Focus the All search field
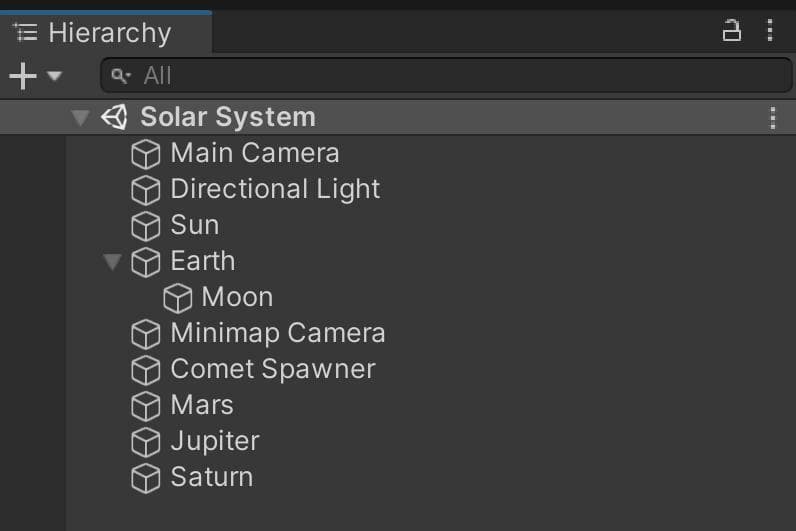This screenshot has width=796, height=531. [446, 75]
